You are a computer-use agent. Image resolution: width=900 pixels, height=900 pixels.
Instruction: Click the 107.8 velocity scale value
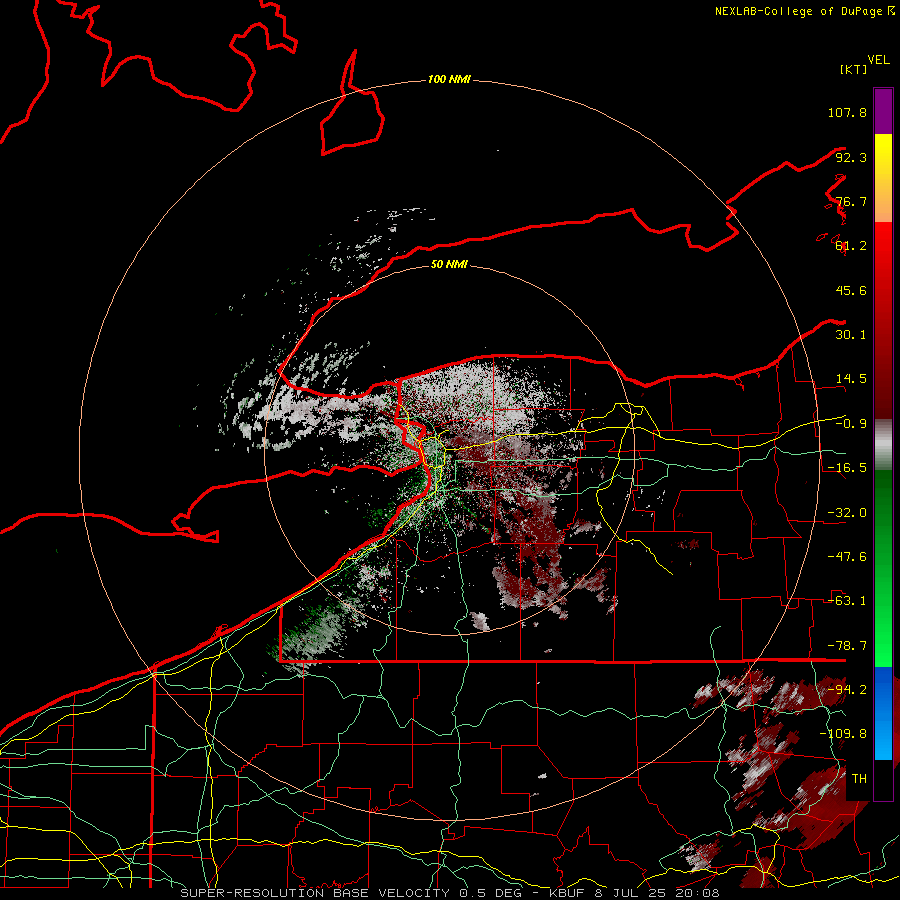pos(847,112)
